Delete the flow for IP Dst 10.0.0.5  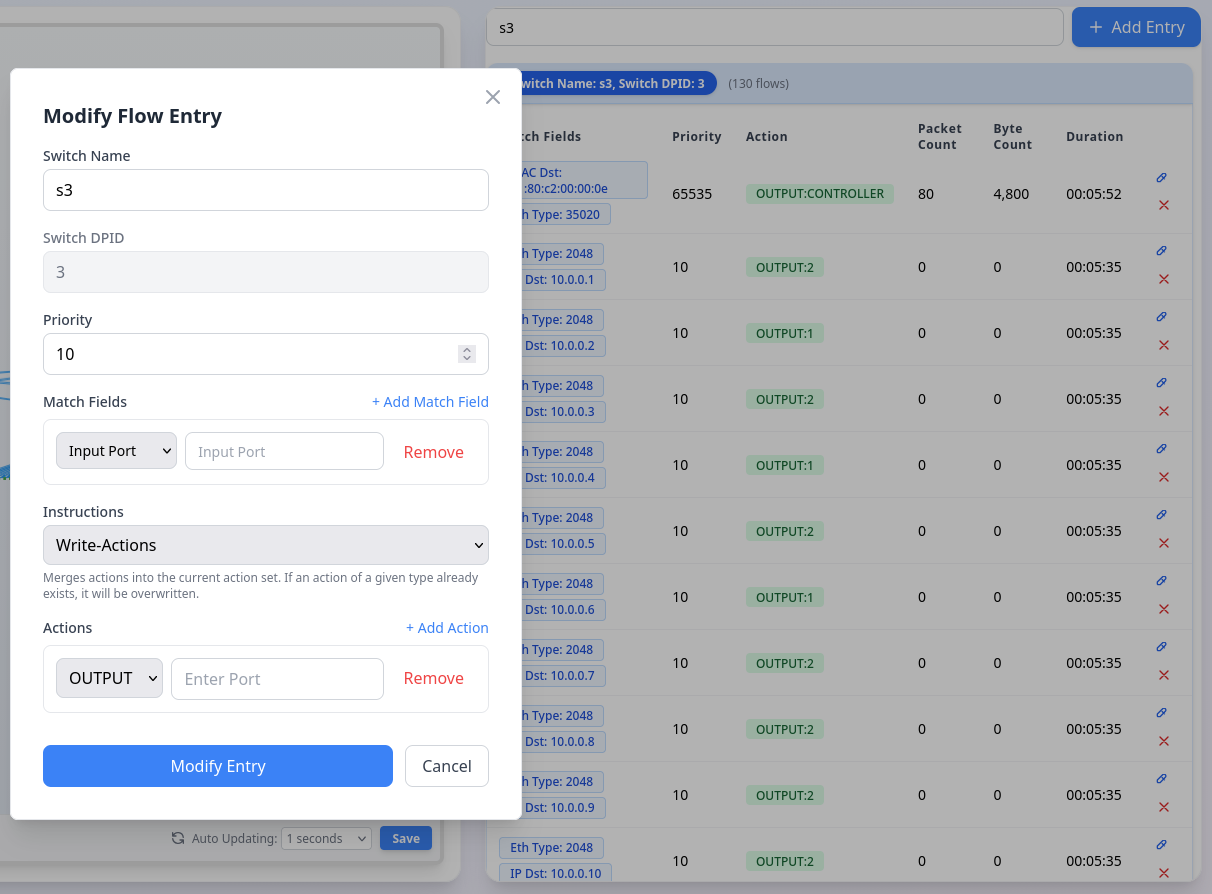[x=1163, y=543]
